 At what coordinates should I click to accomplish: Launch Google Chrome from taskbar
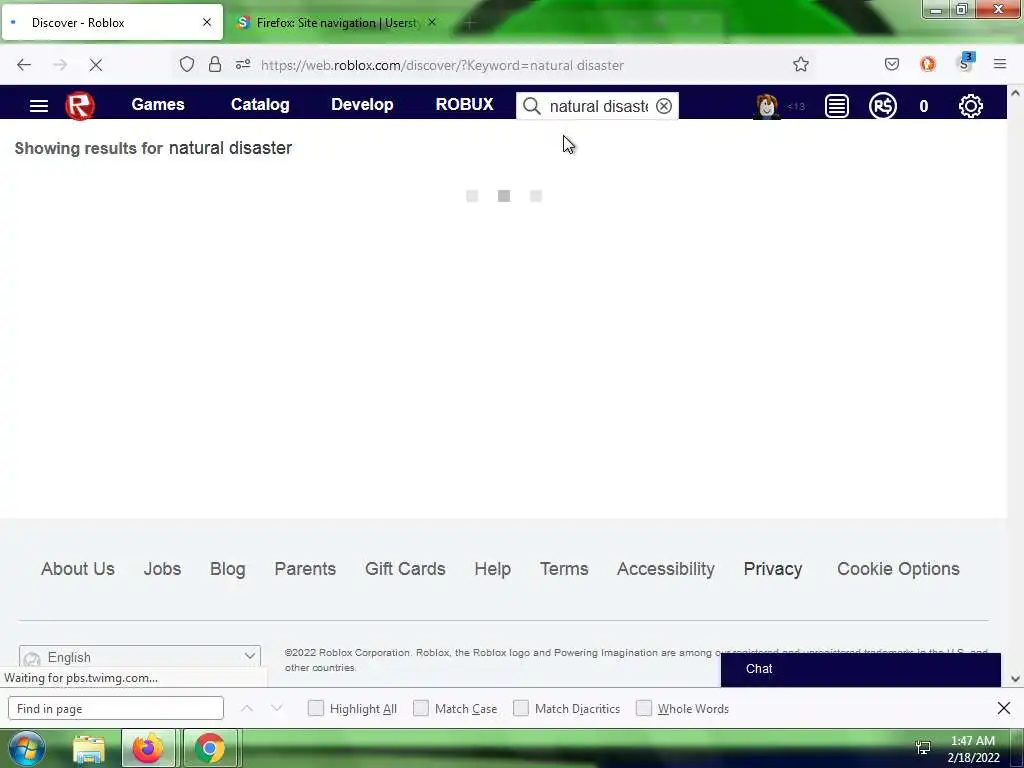click(x=210, y=748)
